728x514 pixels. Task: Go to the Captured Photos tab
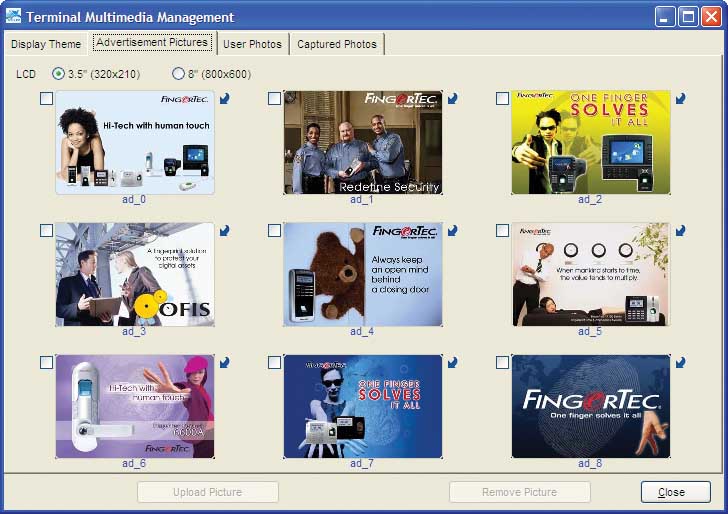pos(337,44)
